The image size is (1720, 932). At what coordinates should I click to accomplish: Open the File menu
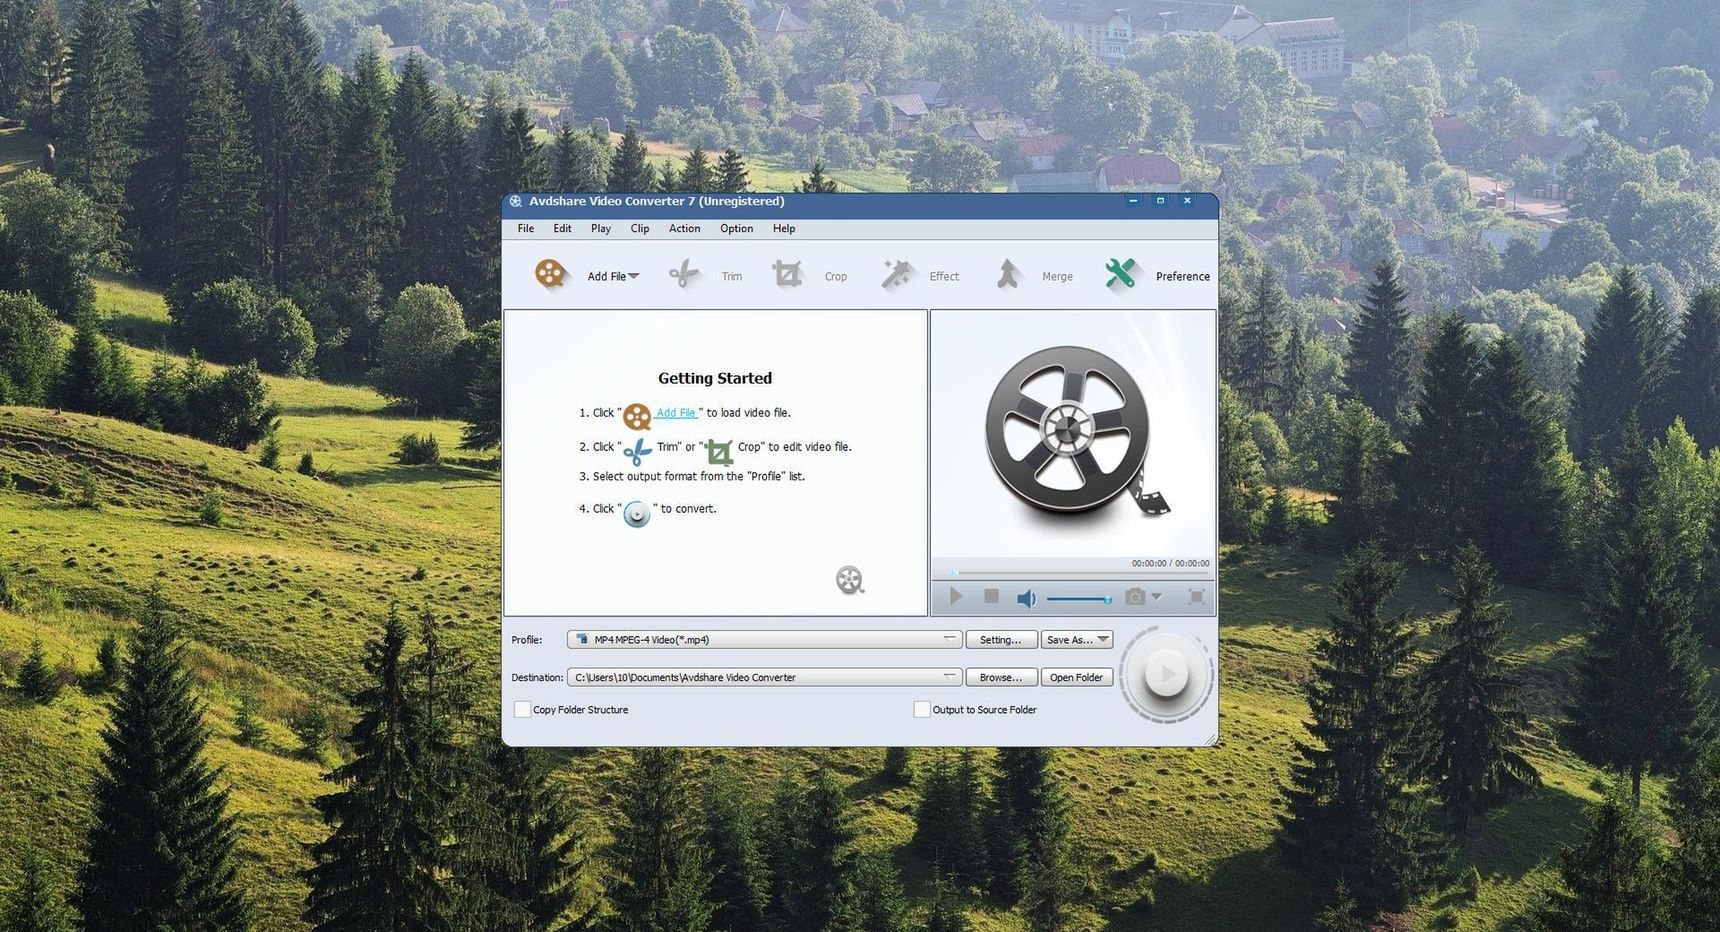pos(526,228)
